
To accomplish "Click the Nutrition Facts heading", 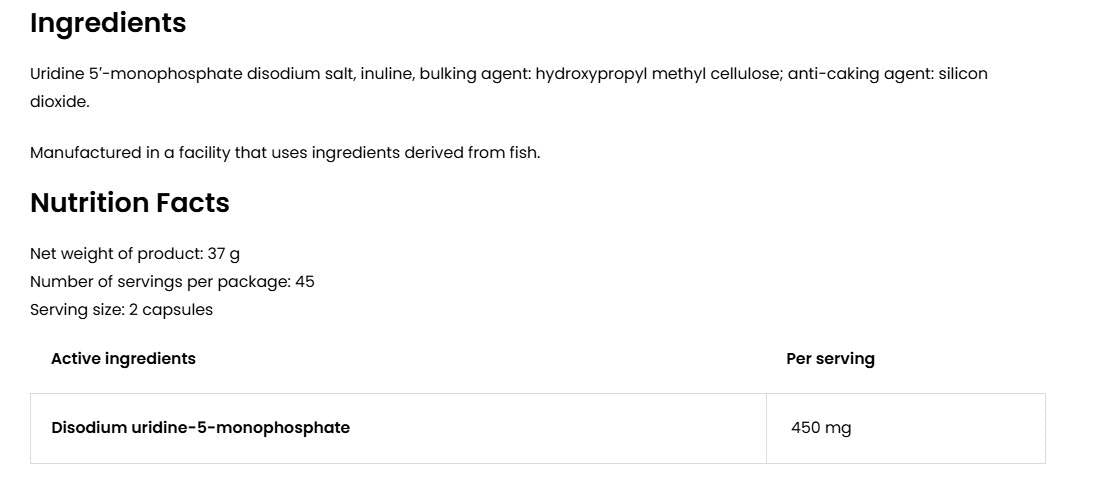I will 129,203.
